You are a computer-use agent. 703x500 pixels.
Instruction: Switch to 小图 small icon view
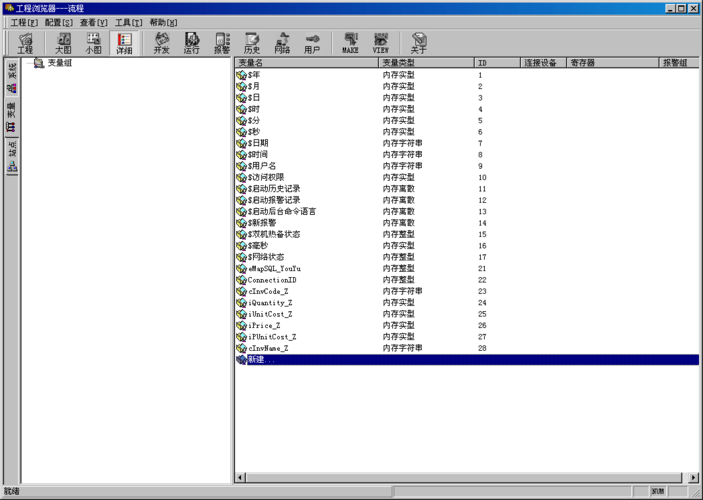(x=92, y=42)
